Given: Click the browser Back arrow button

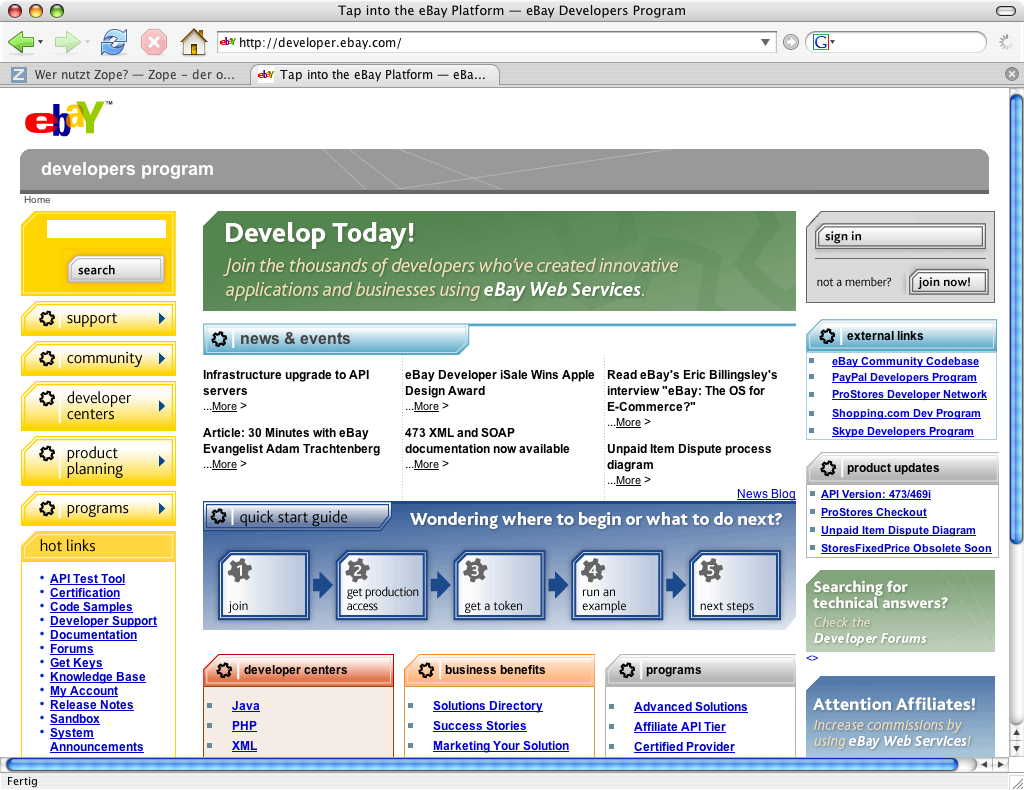Looking at the screenshot, I should coord(20,42).
